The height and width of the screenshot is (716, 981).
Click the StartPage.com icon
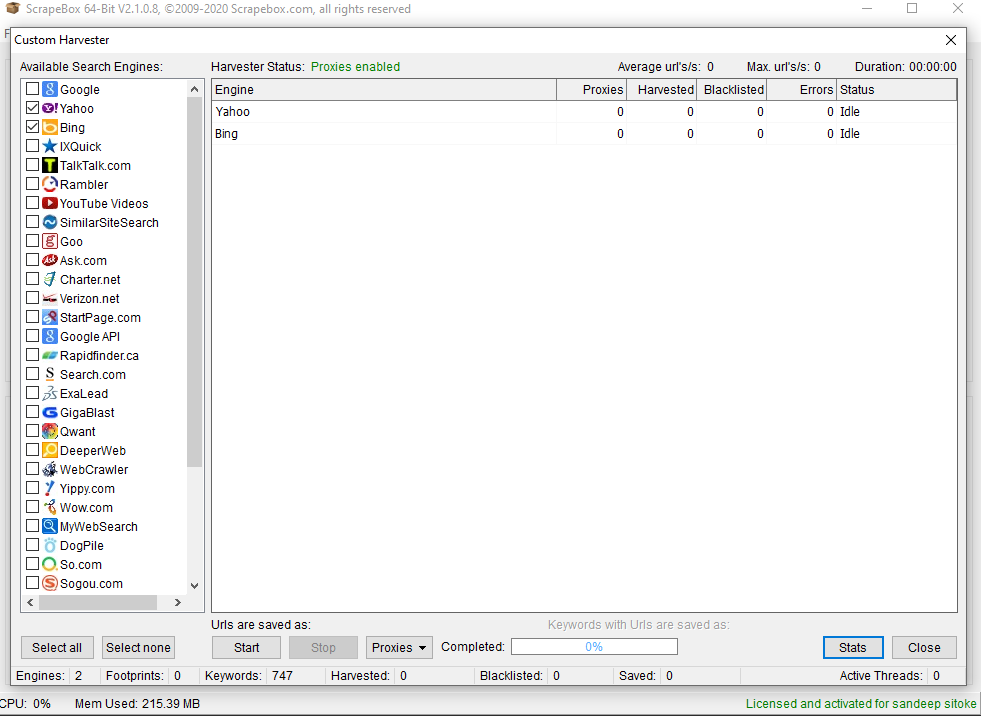click(50, 317)
